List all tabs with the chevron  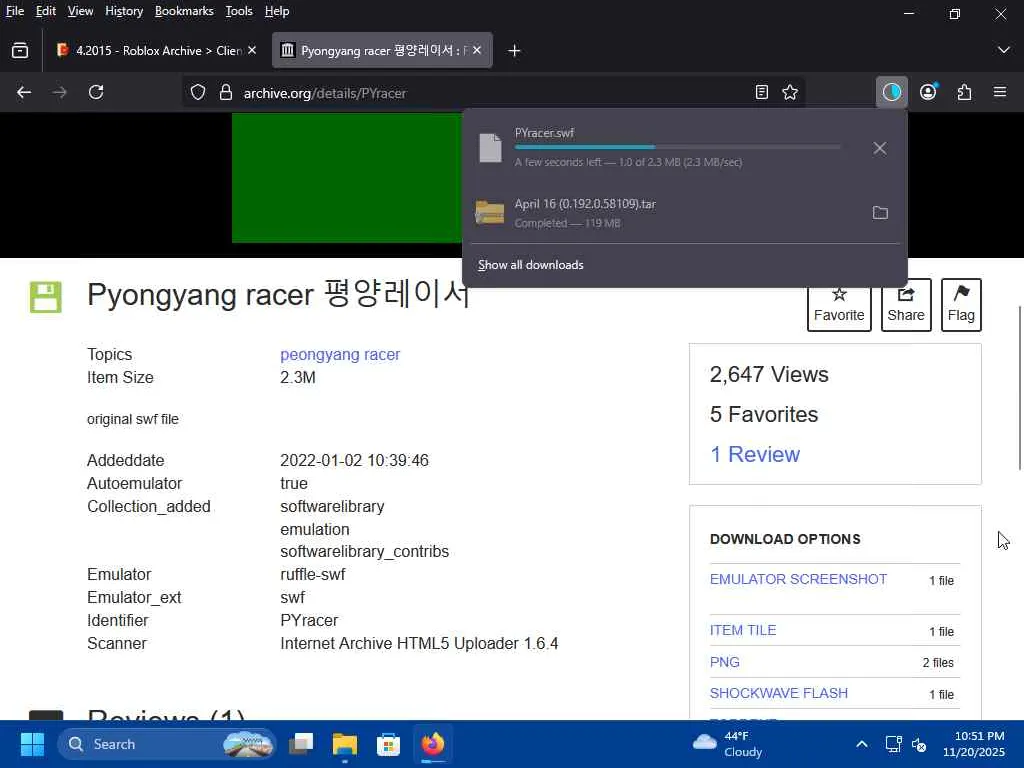1004,50
